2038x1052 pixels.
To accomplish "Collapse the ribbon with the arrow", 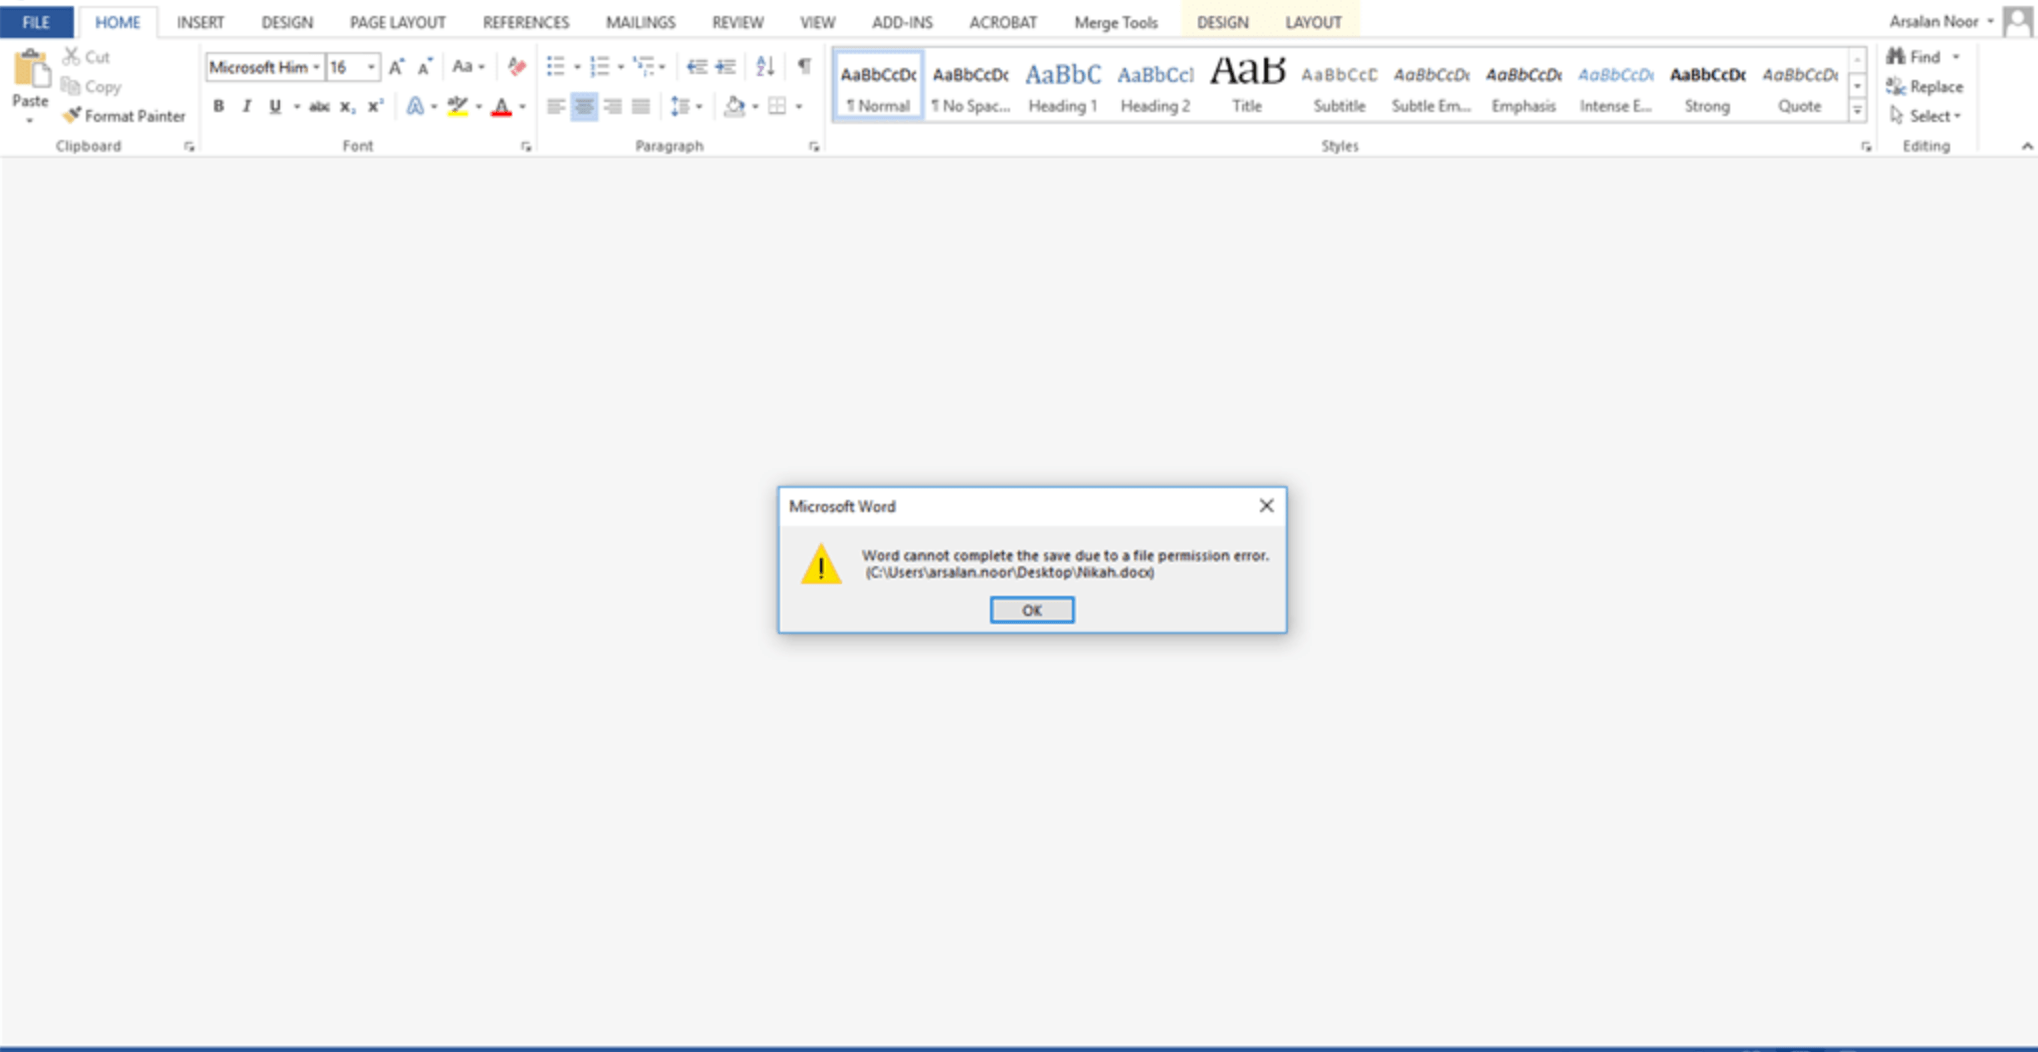I will pos(2026,147).
